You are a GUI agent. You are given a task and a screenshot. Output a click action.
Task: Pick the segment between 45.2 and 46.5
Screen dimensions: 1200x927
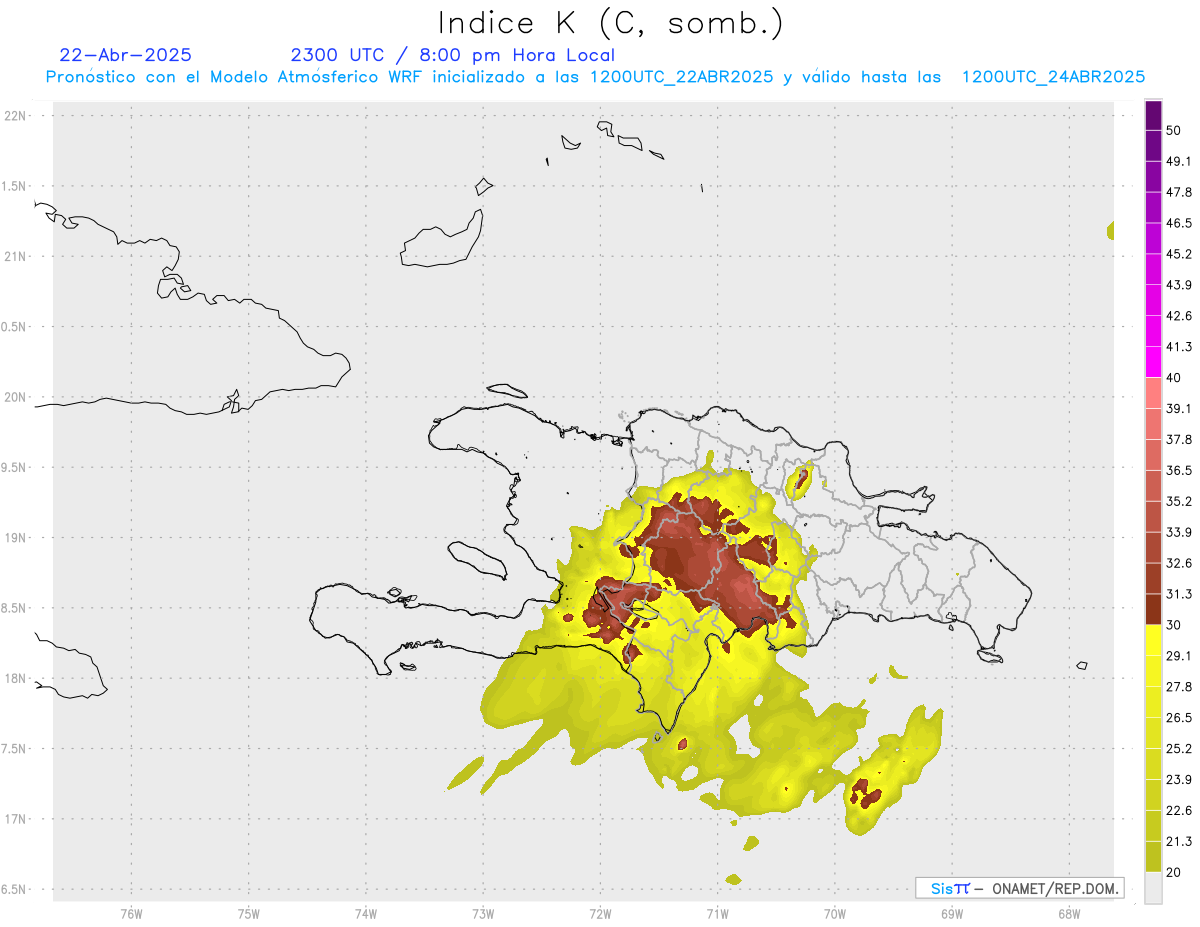point(1153,238)
